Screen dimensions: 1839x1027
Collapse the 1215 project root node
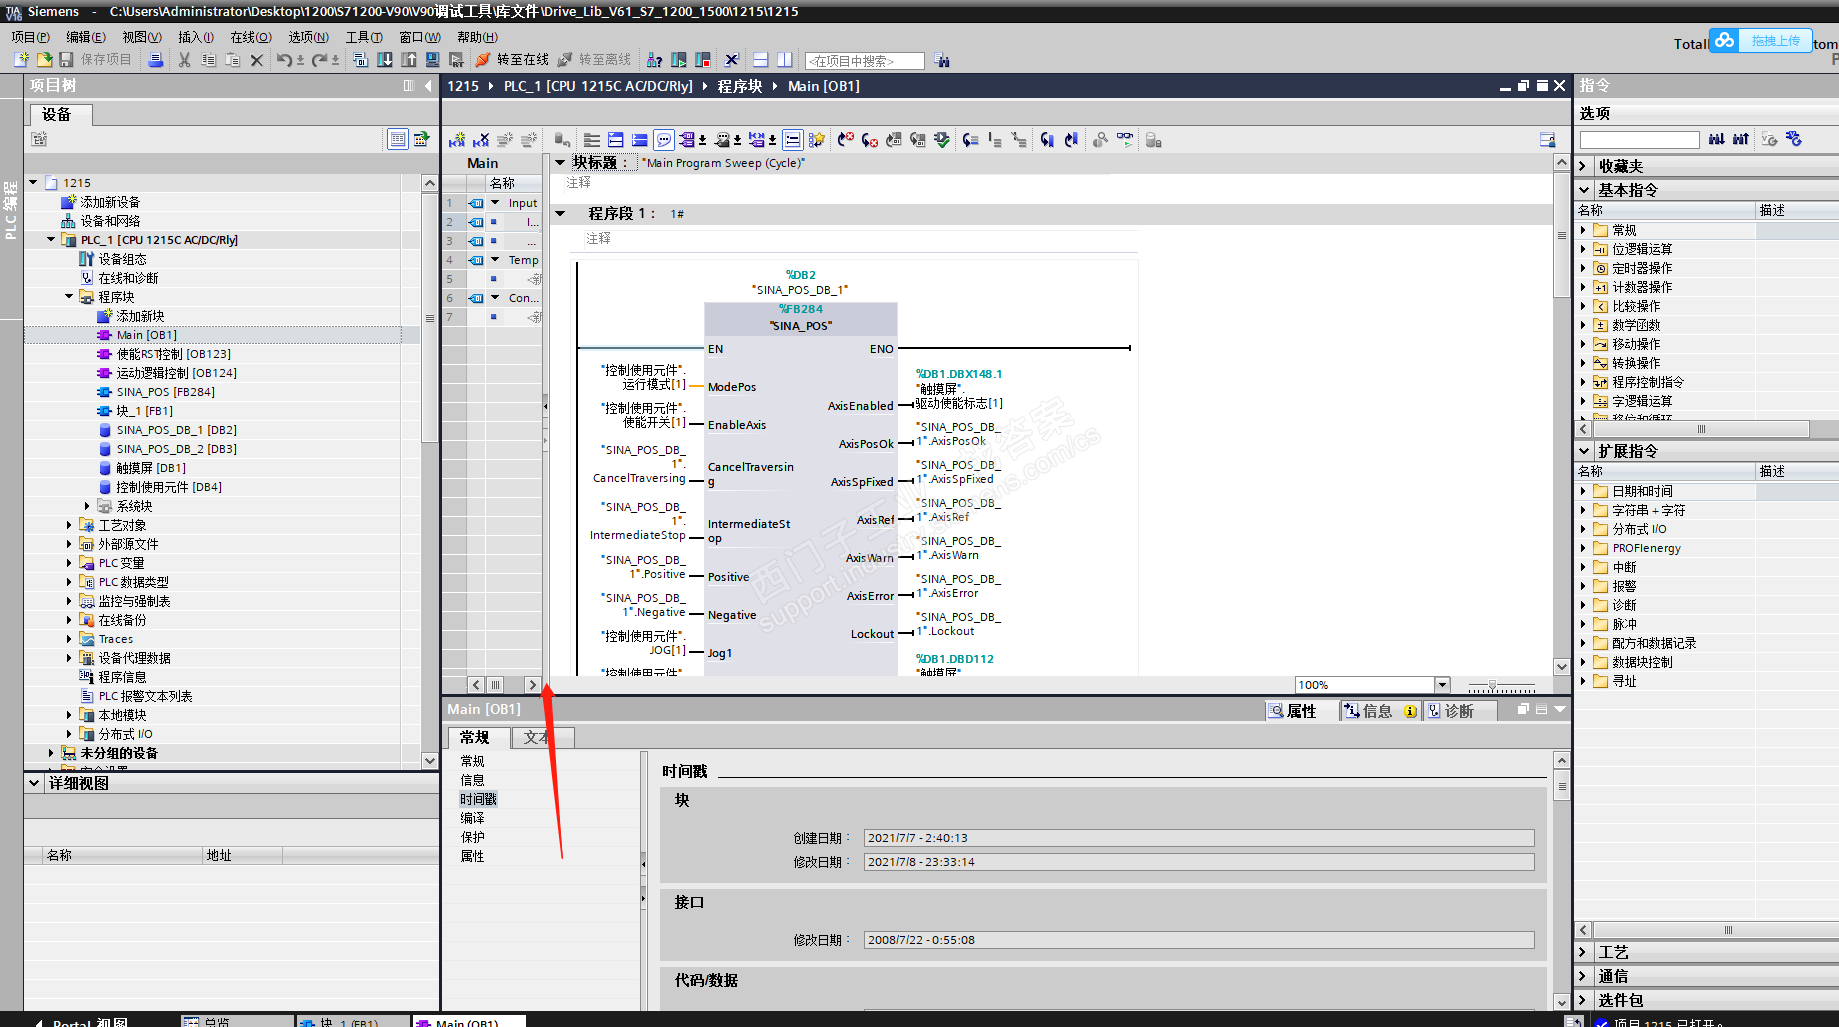point(33,182)
